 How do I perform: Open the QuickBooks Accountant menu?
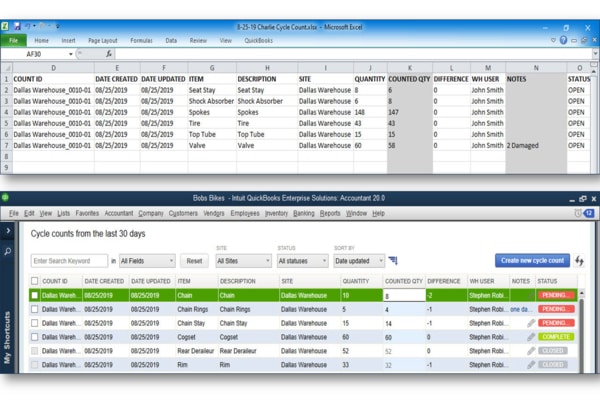(119, 213)
